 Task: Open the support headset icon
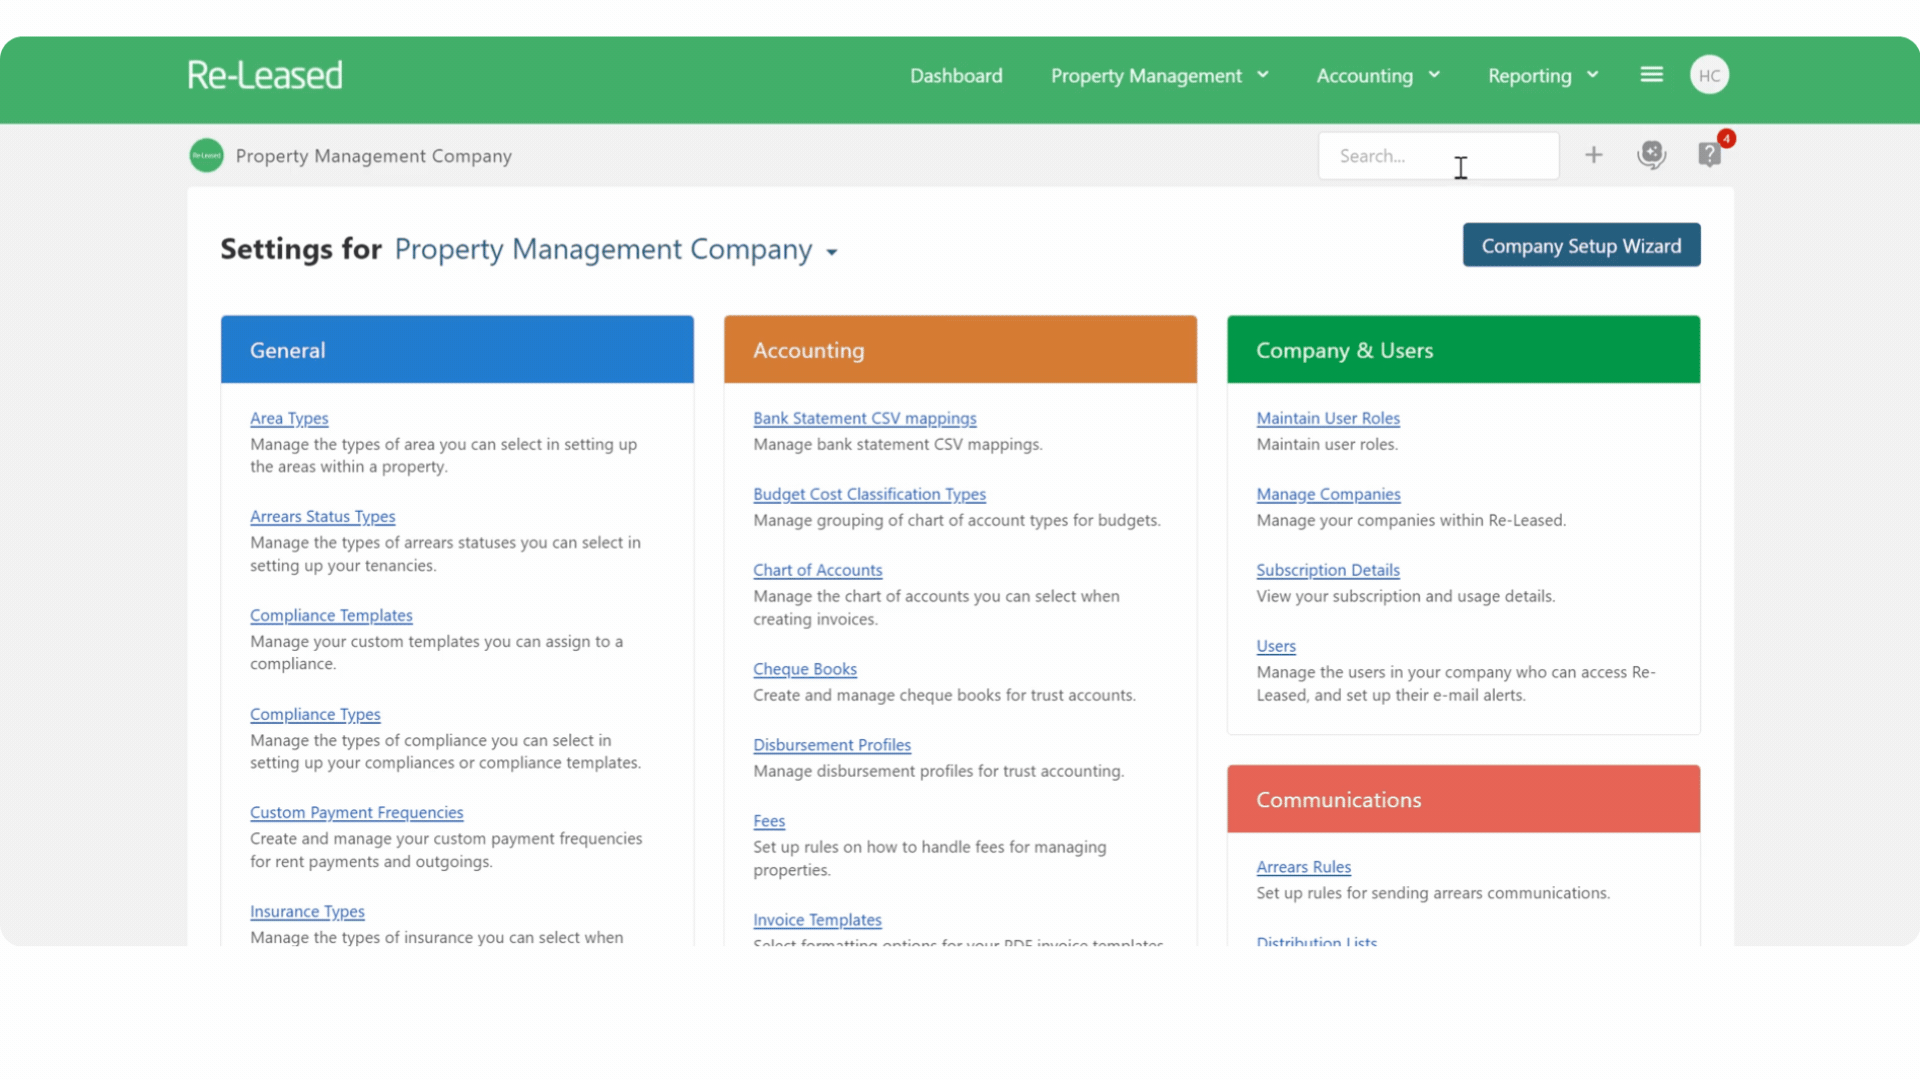[x=1651, y=155]
